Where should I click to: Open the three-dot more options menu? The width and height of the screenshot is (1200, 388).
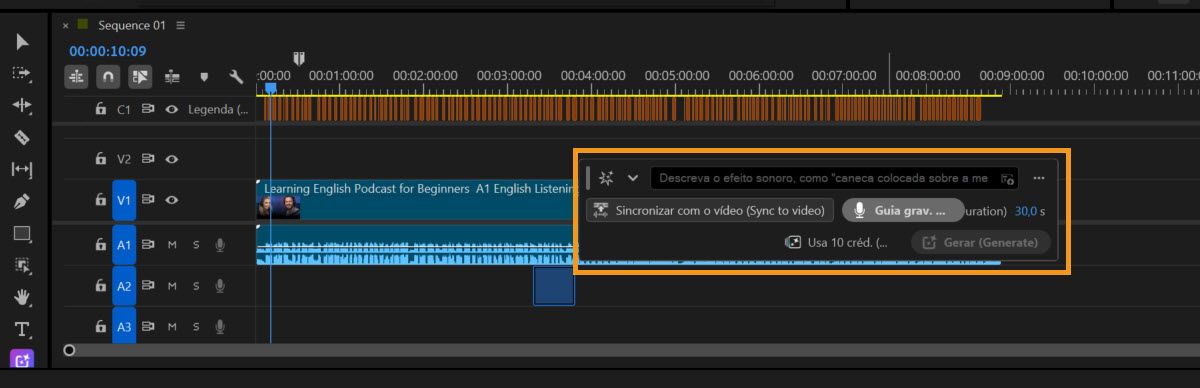pyautogui.click(x=1039, y=178)
